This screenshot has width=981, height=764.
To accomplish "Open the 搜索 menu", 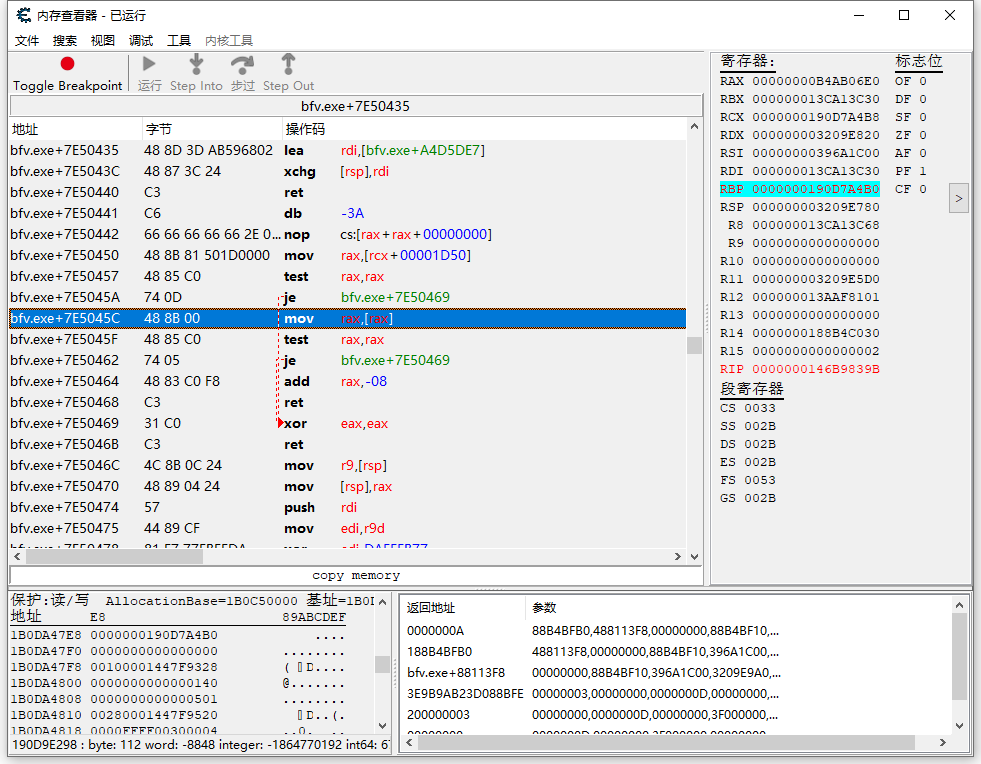I will (x=64, y=41).
